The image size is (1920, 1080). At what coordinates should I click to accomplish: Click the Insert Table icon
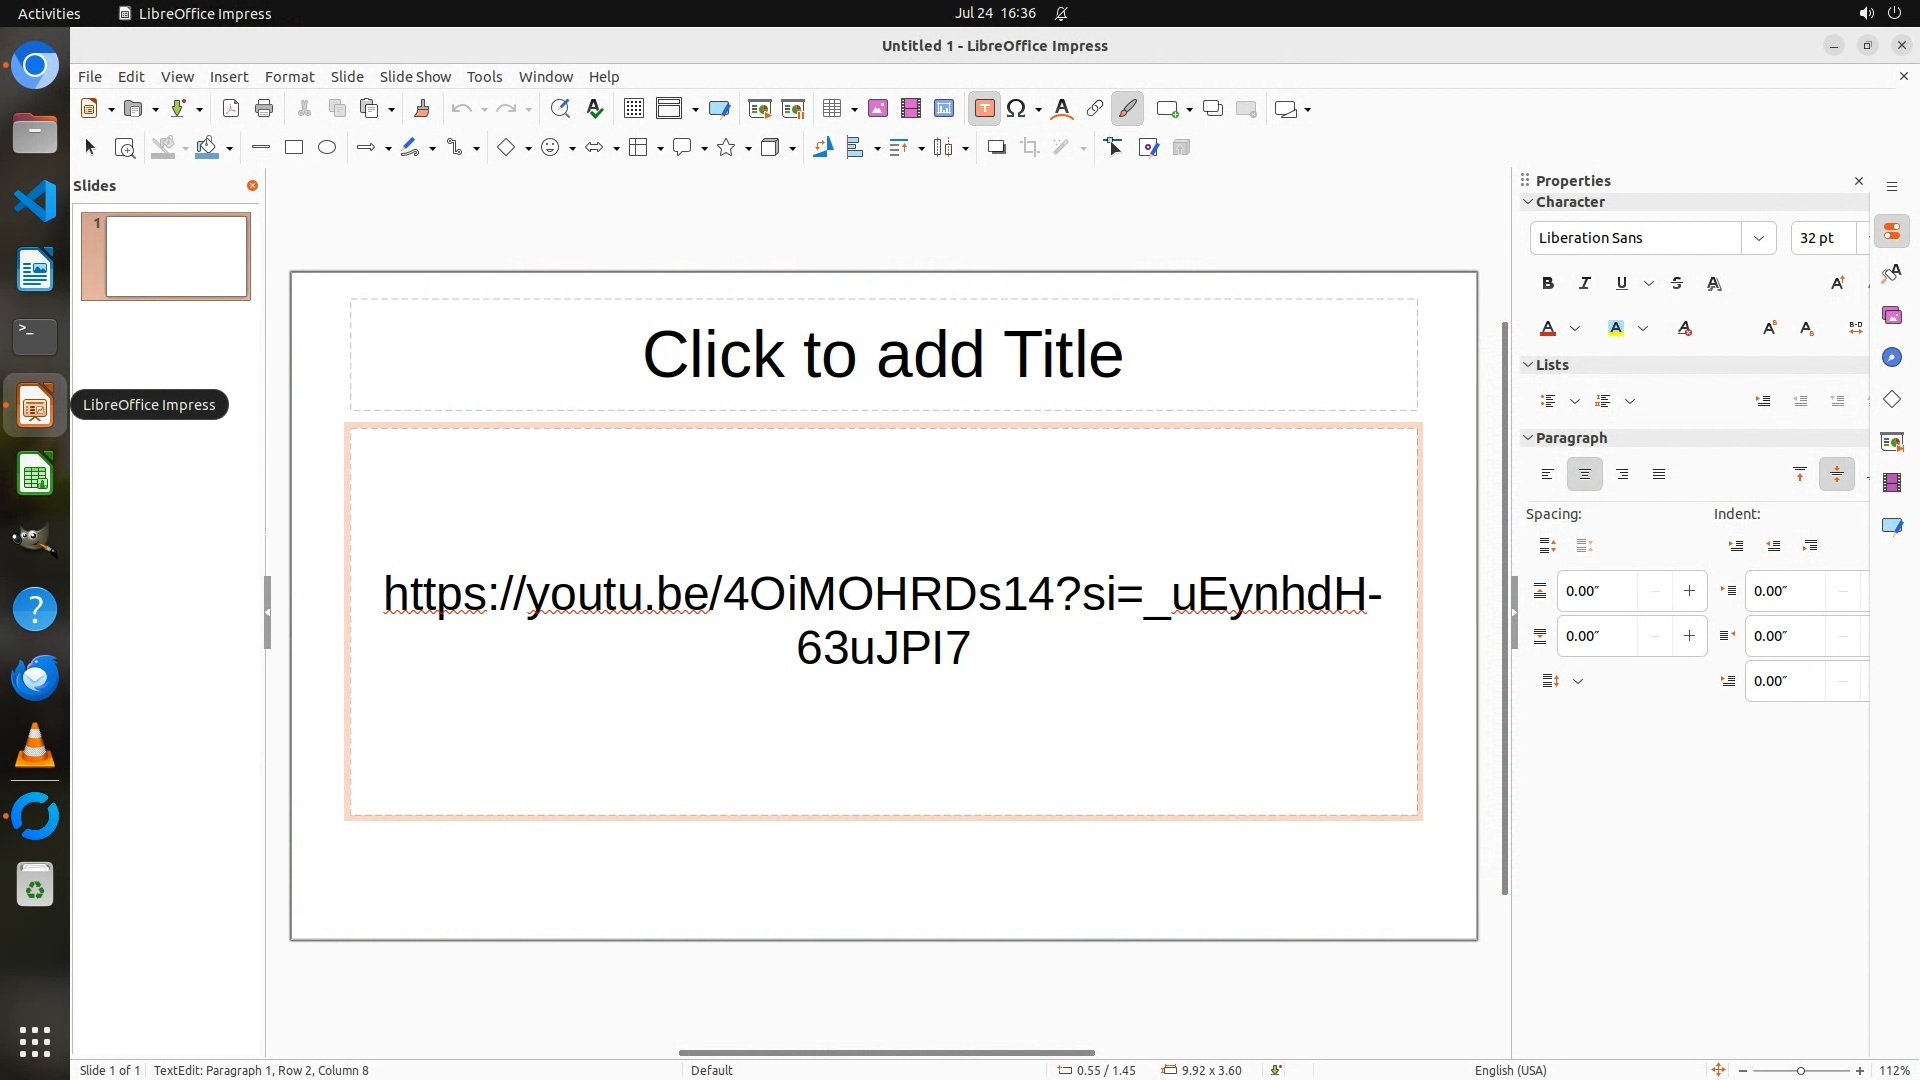pyautogui.click(x=831, y=109)
